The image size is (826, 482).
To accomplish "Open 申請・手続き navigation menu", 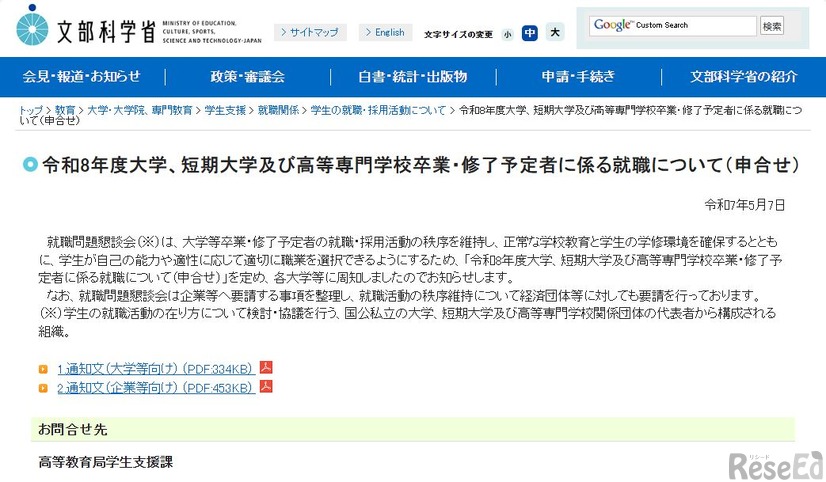I will click(578, 76).
